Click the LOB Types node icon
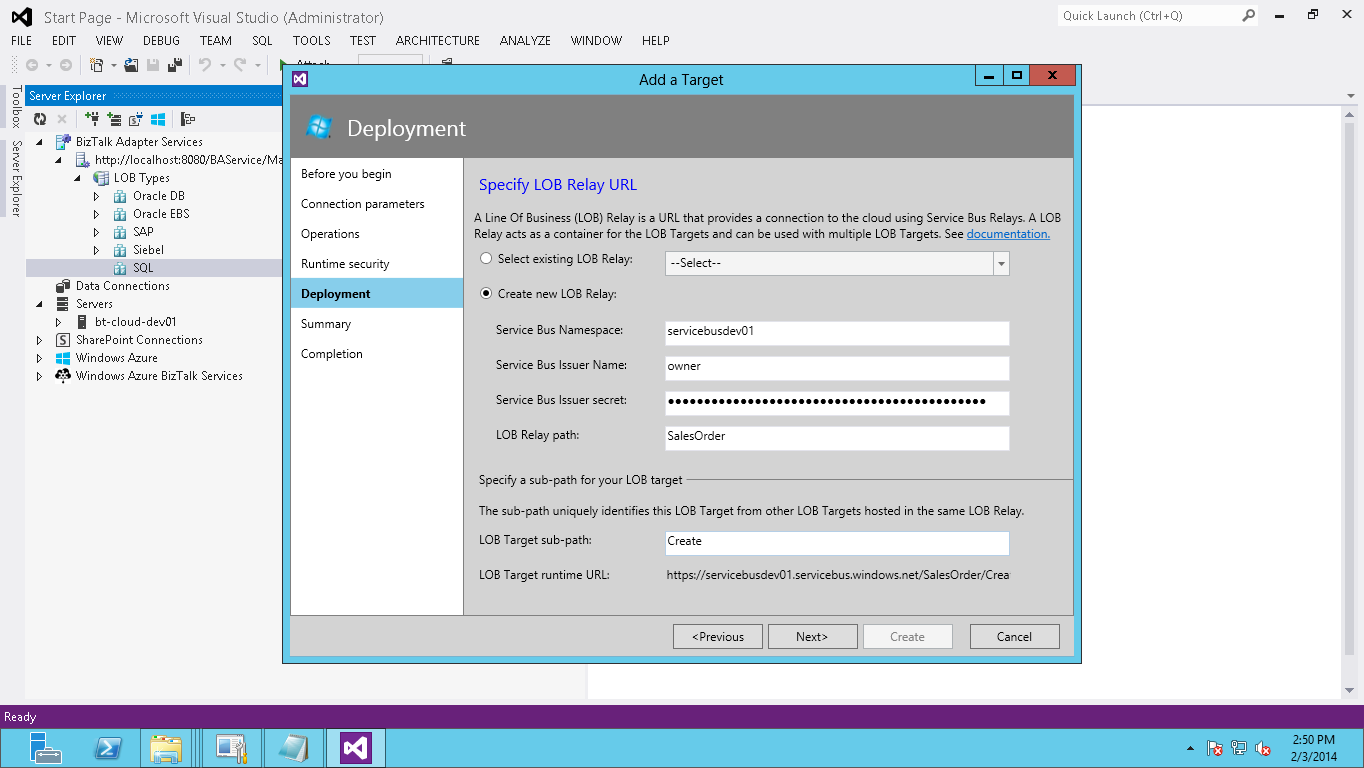This screenshot has width=1364, height=768. (101, 178)
